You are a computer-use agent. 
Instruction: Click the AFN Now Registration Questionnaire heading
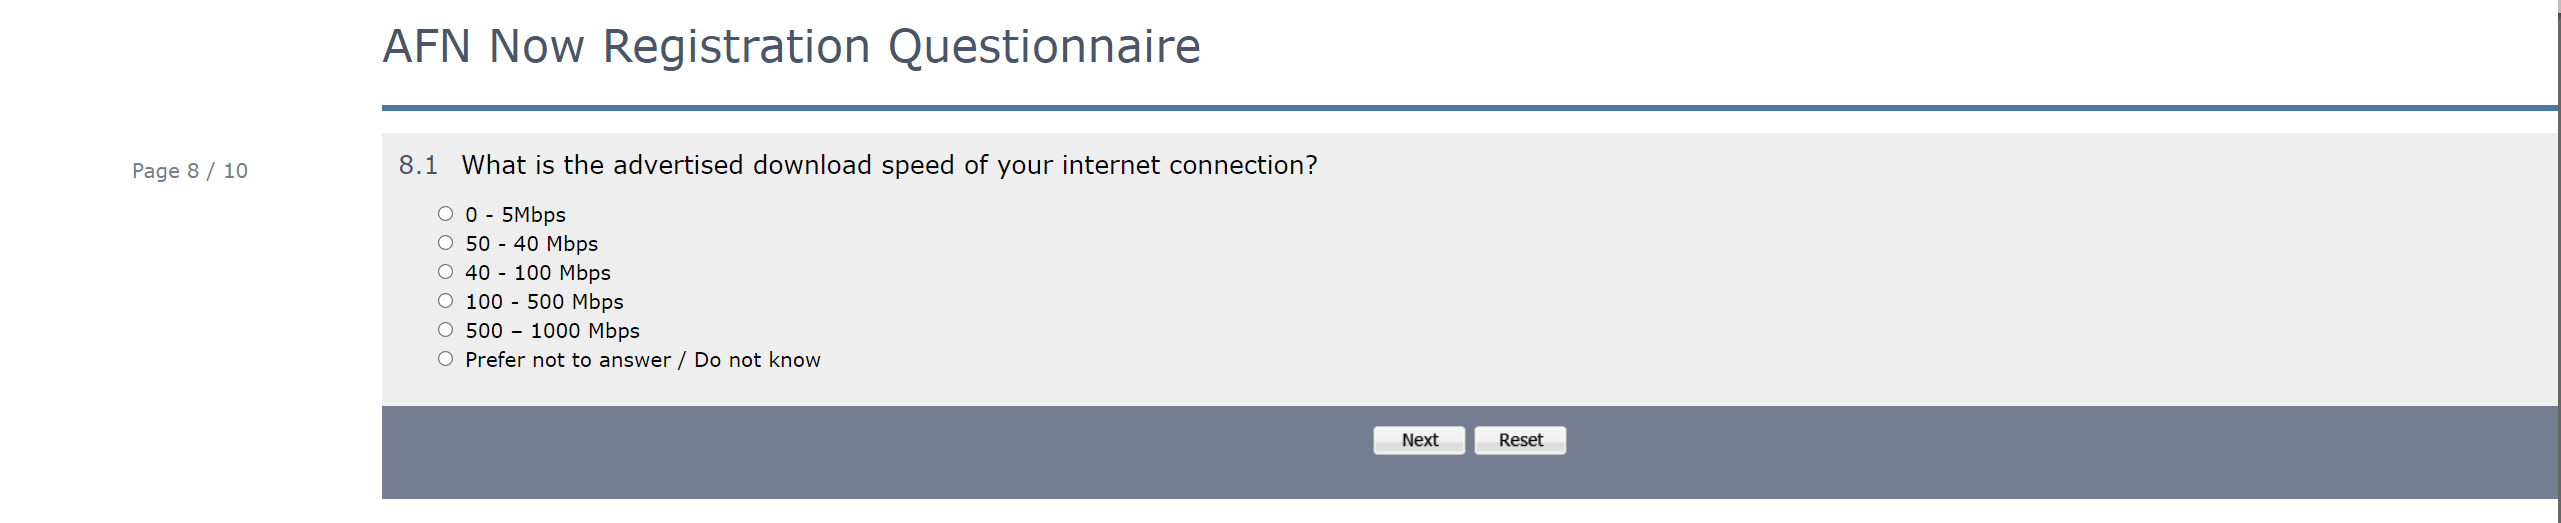tap(791, 47)
